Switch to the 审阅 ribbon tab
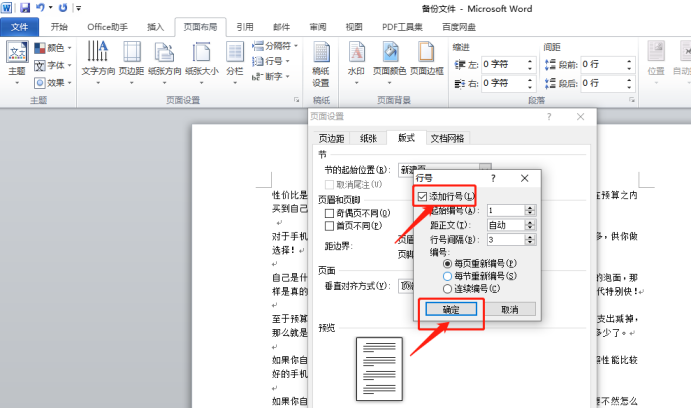The height and width of the screenshot is (409, 692). pos(318,27)
